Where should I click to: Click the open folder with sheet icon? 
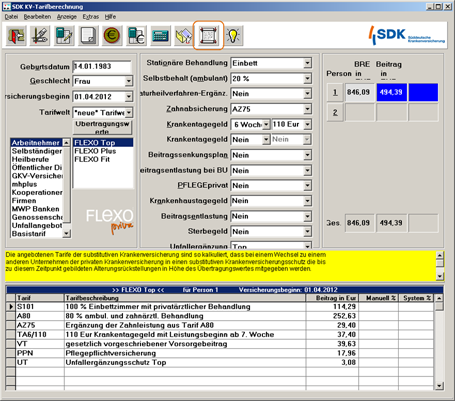point(184,35)
